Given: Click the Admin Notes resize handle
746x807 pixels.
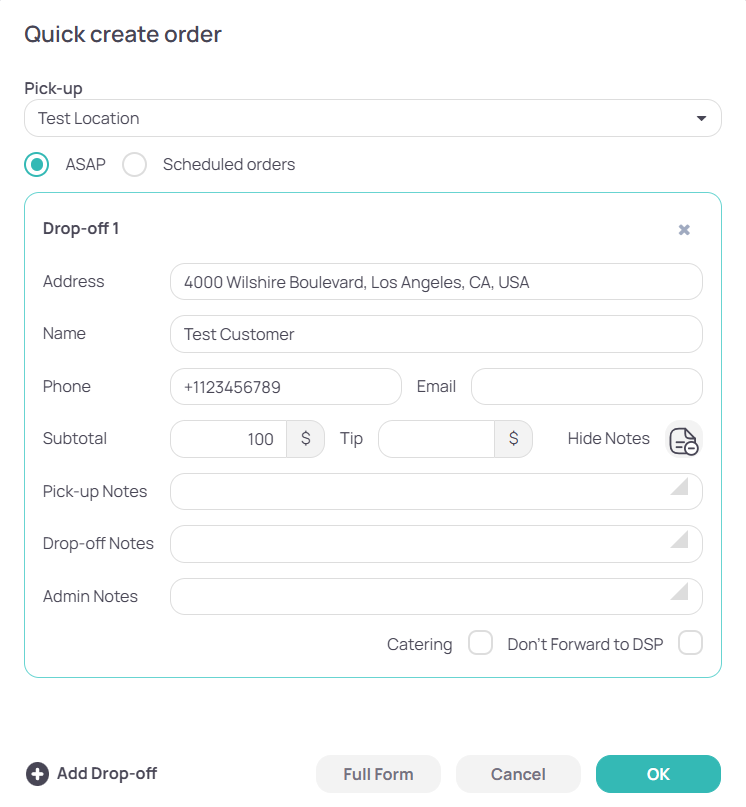Looking at the screenshot, I should (x=681, y=592).
